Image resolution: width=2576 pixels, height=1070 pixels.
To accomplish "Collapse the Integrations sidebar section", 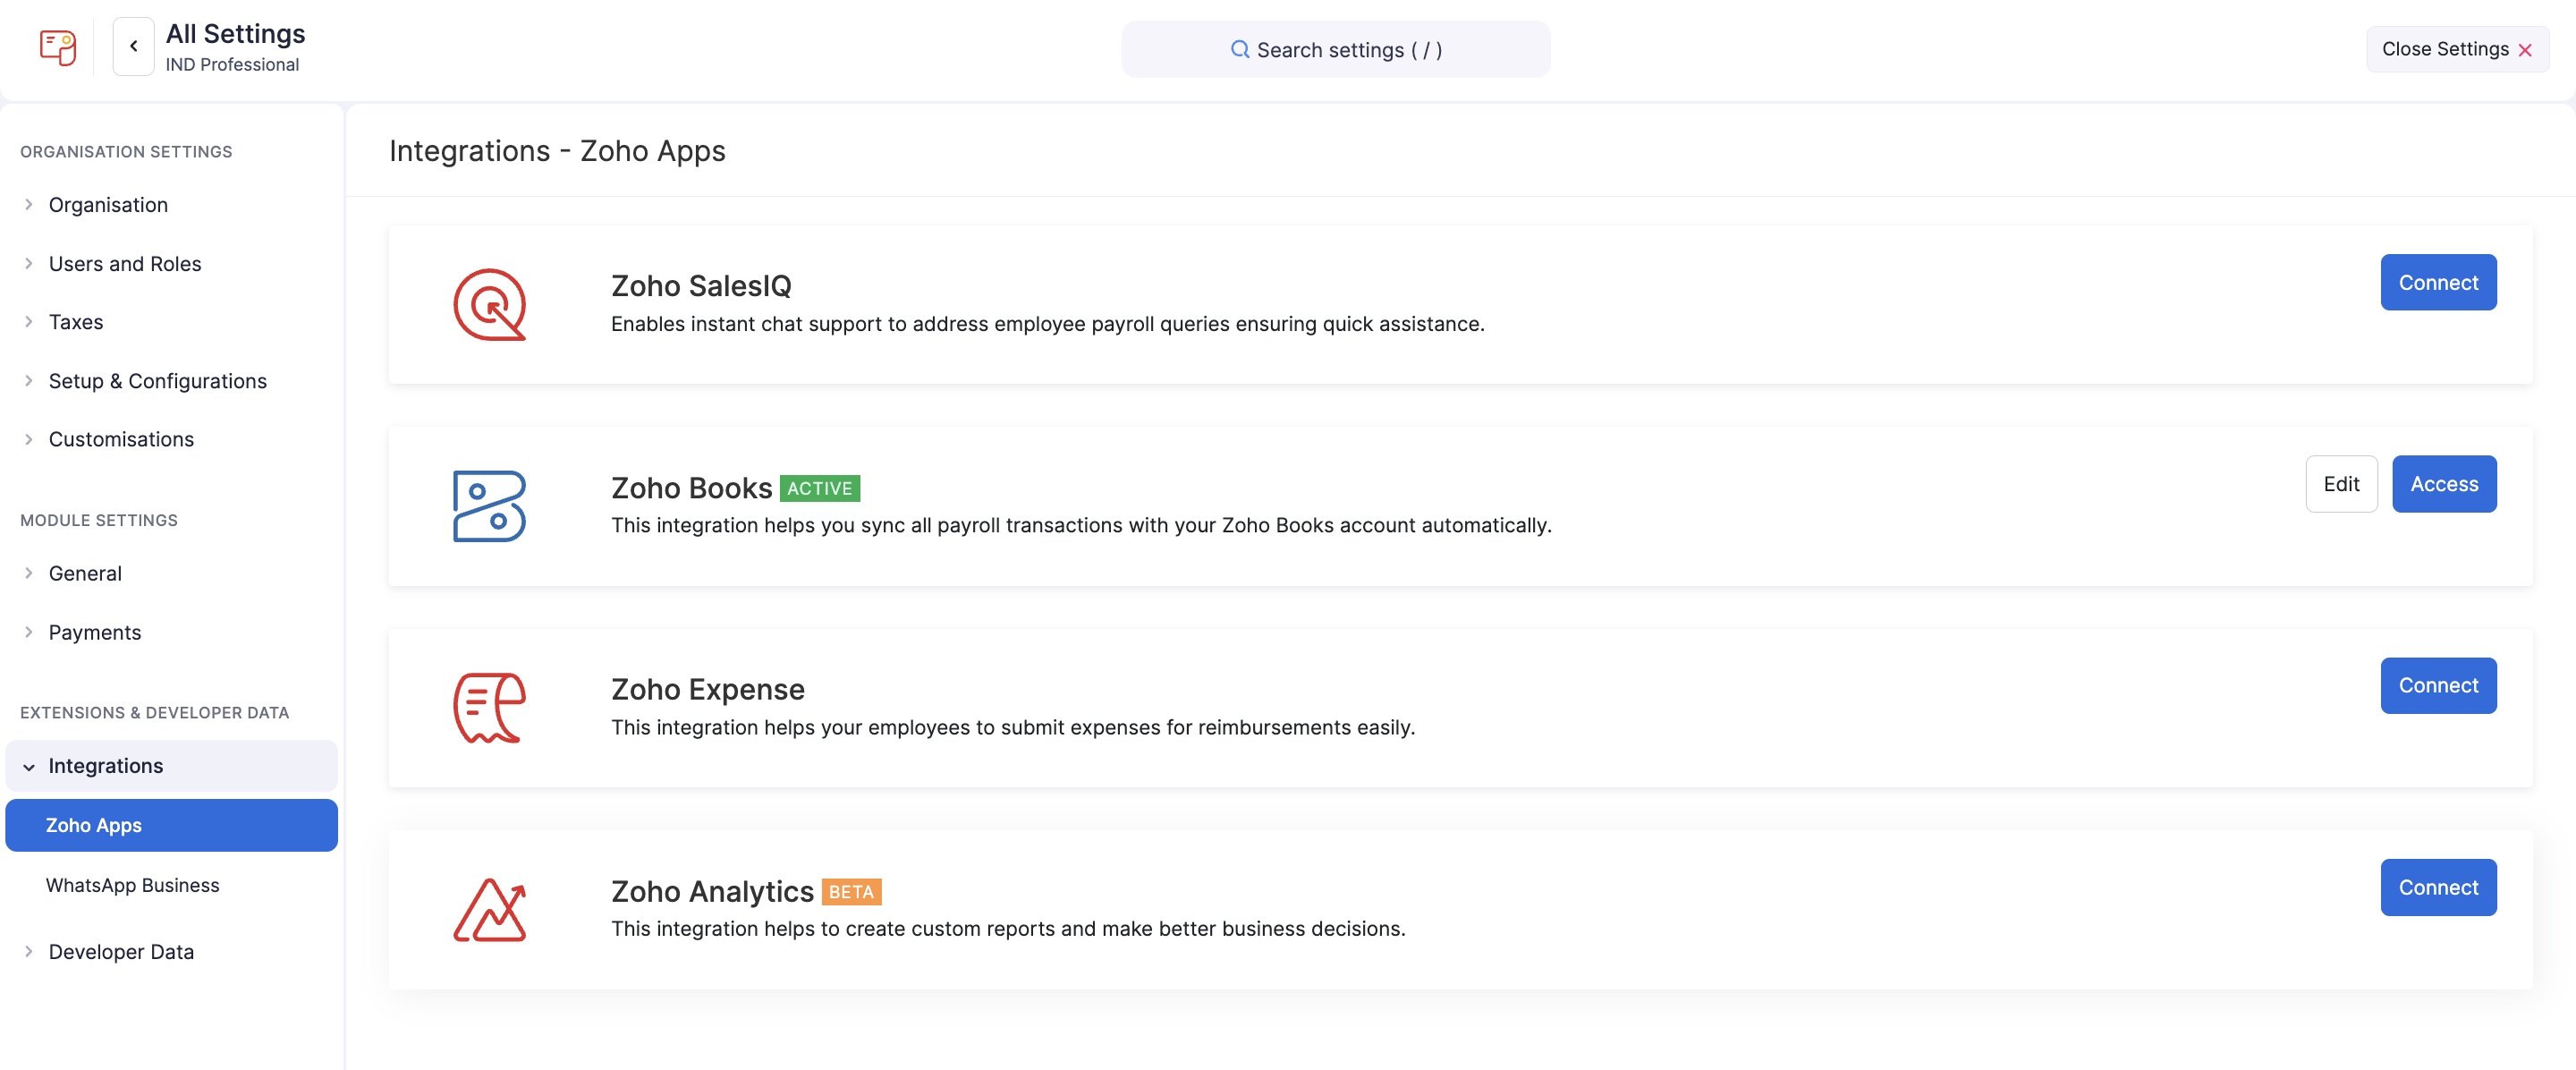I will click(105, 766).
